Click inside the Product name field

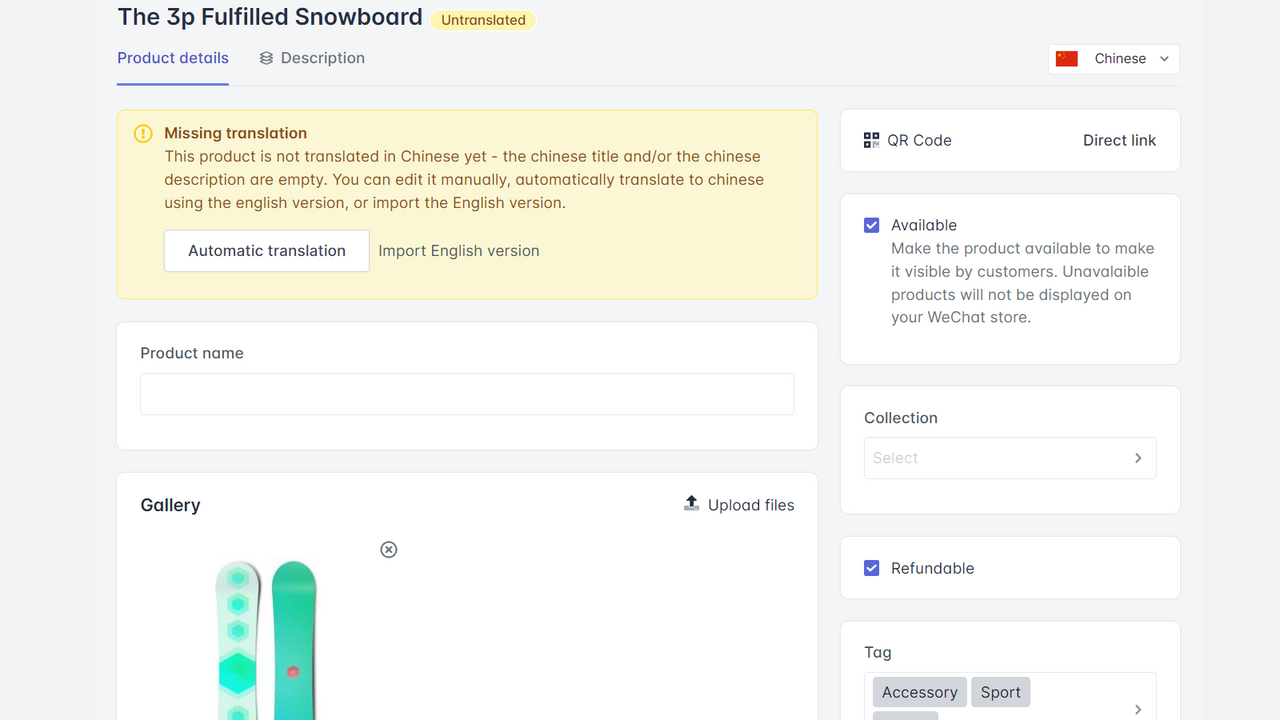[466, 393]
